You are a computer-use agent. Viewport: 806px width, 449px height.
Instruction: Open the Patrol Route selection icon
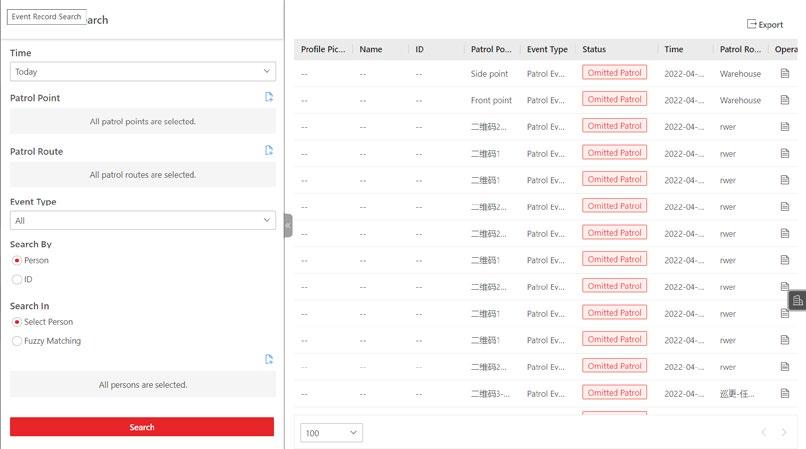coord(269,150)
